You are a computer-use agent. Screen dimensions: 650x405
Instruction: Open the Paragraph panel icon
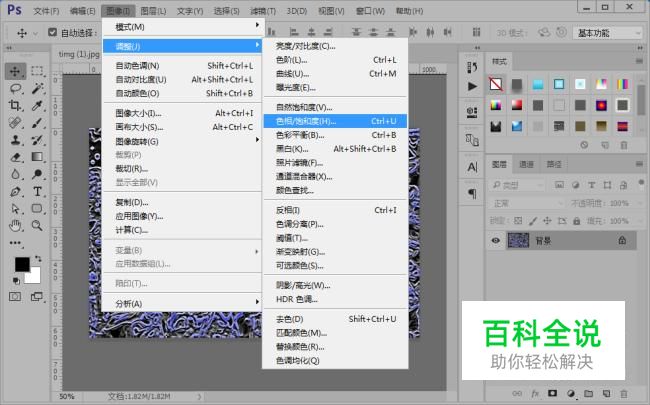pyautogui.click(x=472, y=194)
